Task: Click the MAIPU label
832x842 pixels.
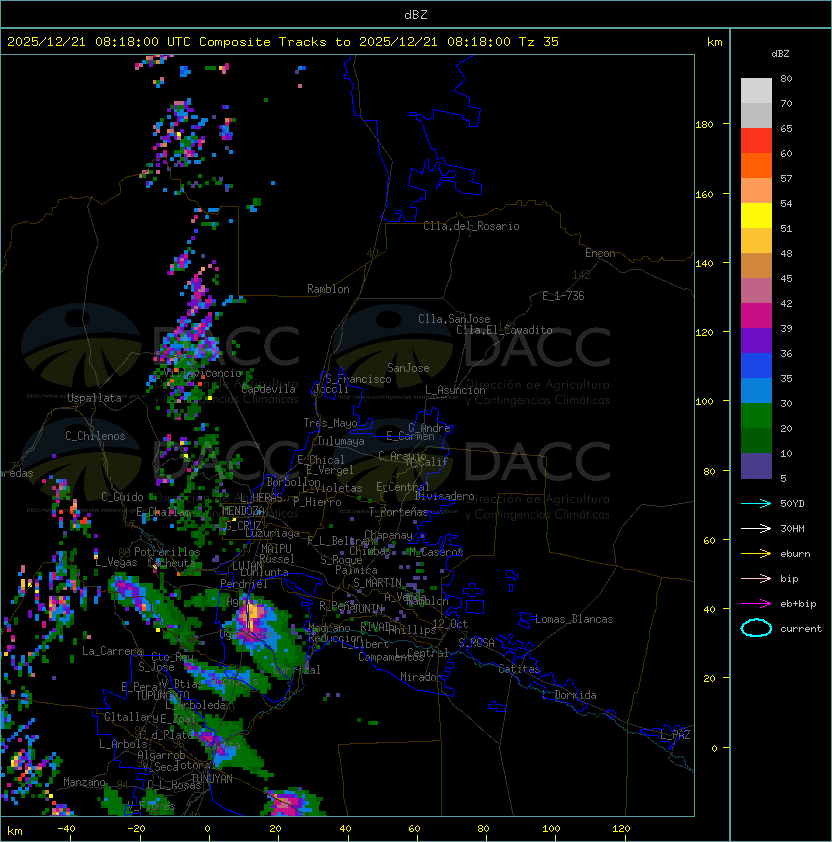Action: (276, 549)
